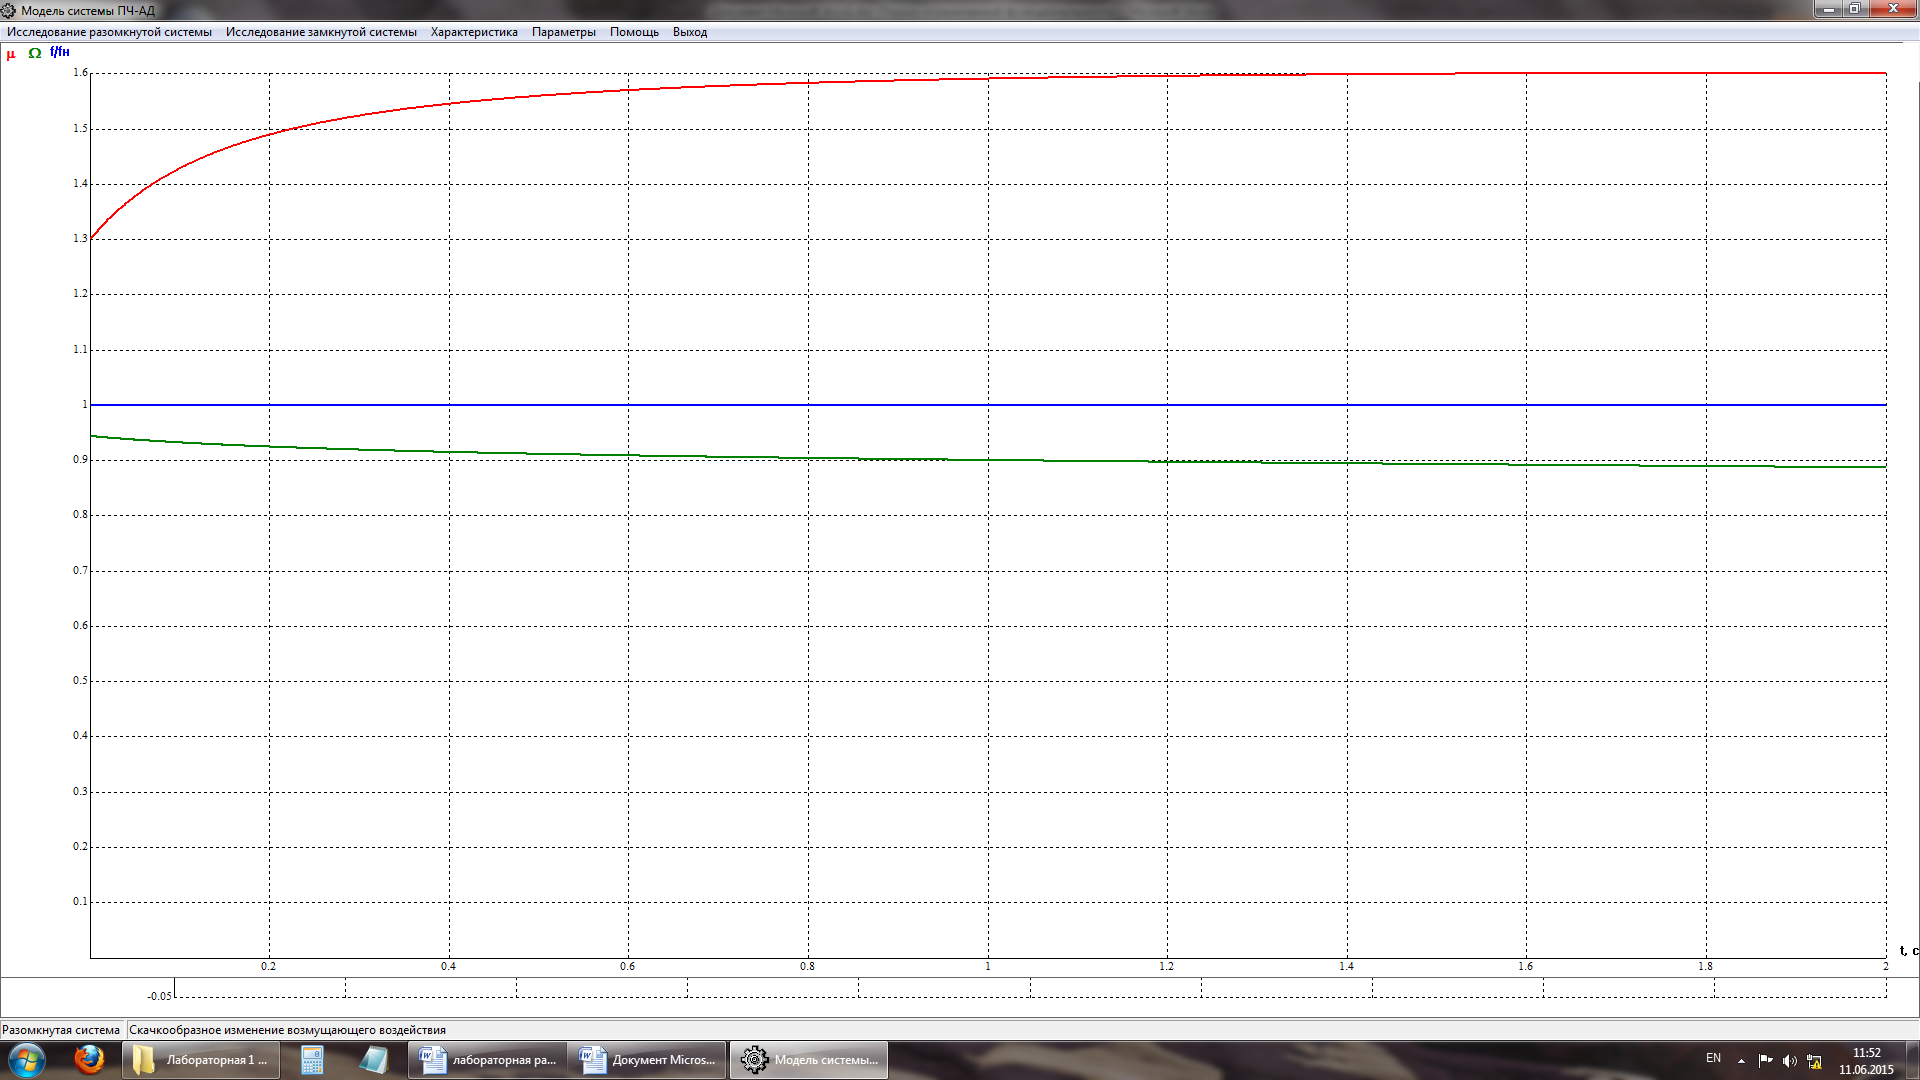Click 'Модель системы...' taskbar button

pyautogui.click(x=809, y=1060)
